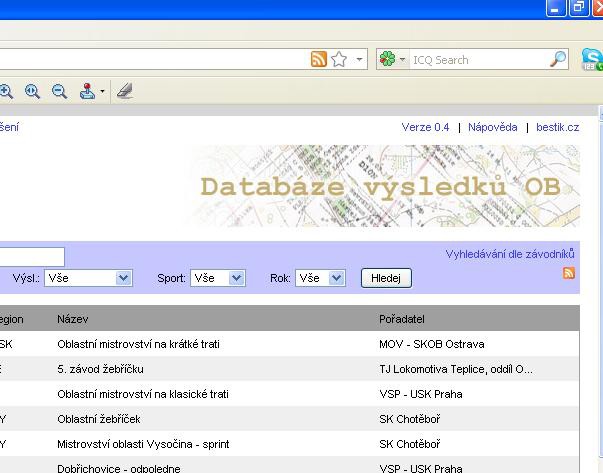Click the zoom in magnifier with blue plus
603x473 pixels.
33,91
